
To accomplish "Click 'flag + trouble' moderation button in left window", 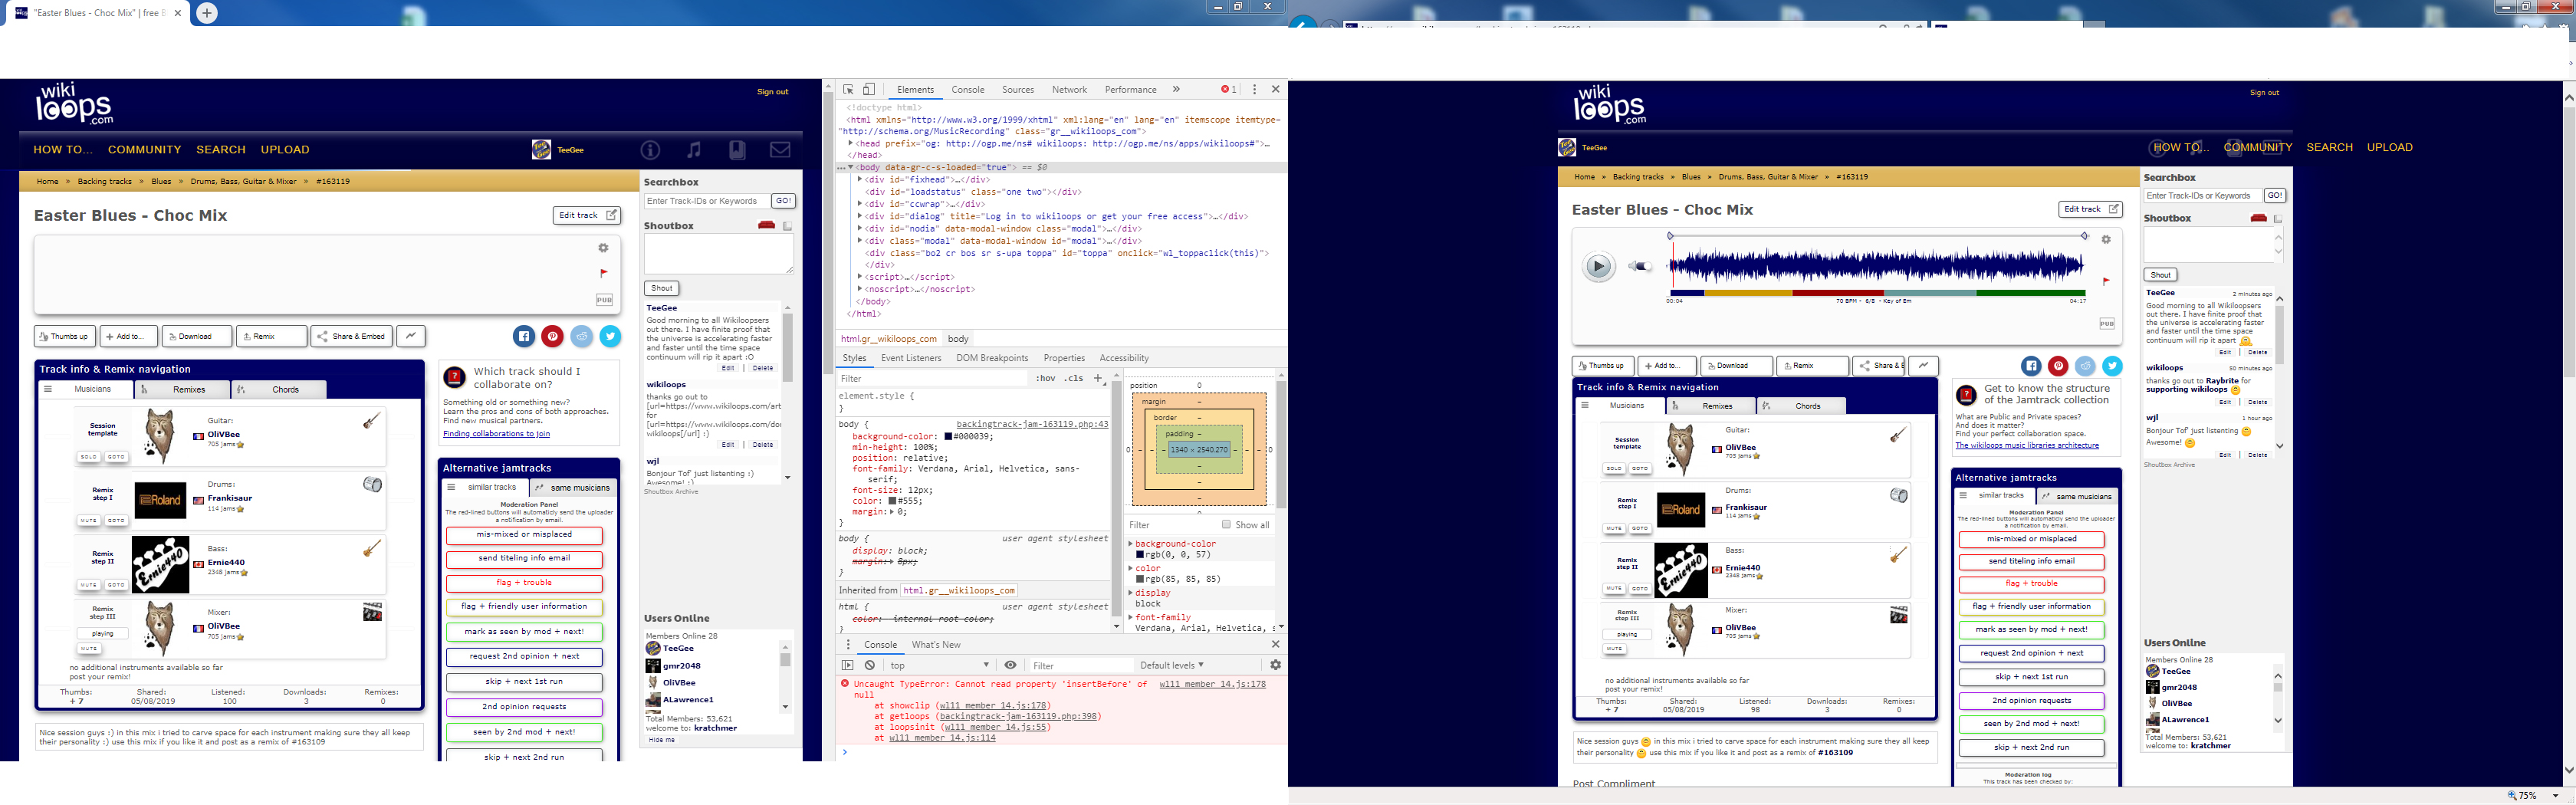I will [x=524, y=583].
